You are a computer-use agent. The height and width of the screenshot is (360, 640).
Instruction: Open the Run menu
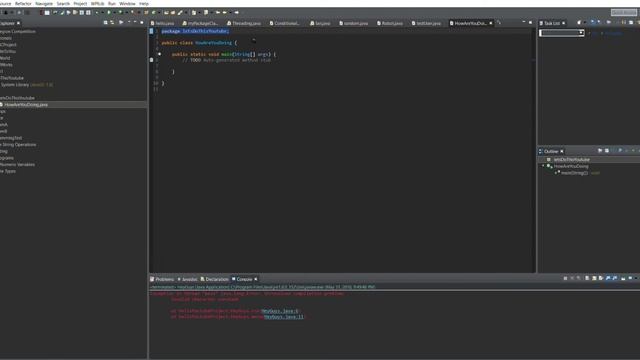click(112, 3)
